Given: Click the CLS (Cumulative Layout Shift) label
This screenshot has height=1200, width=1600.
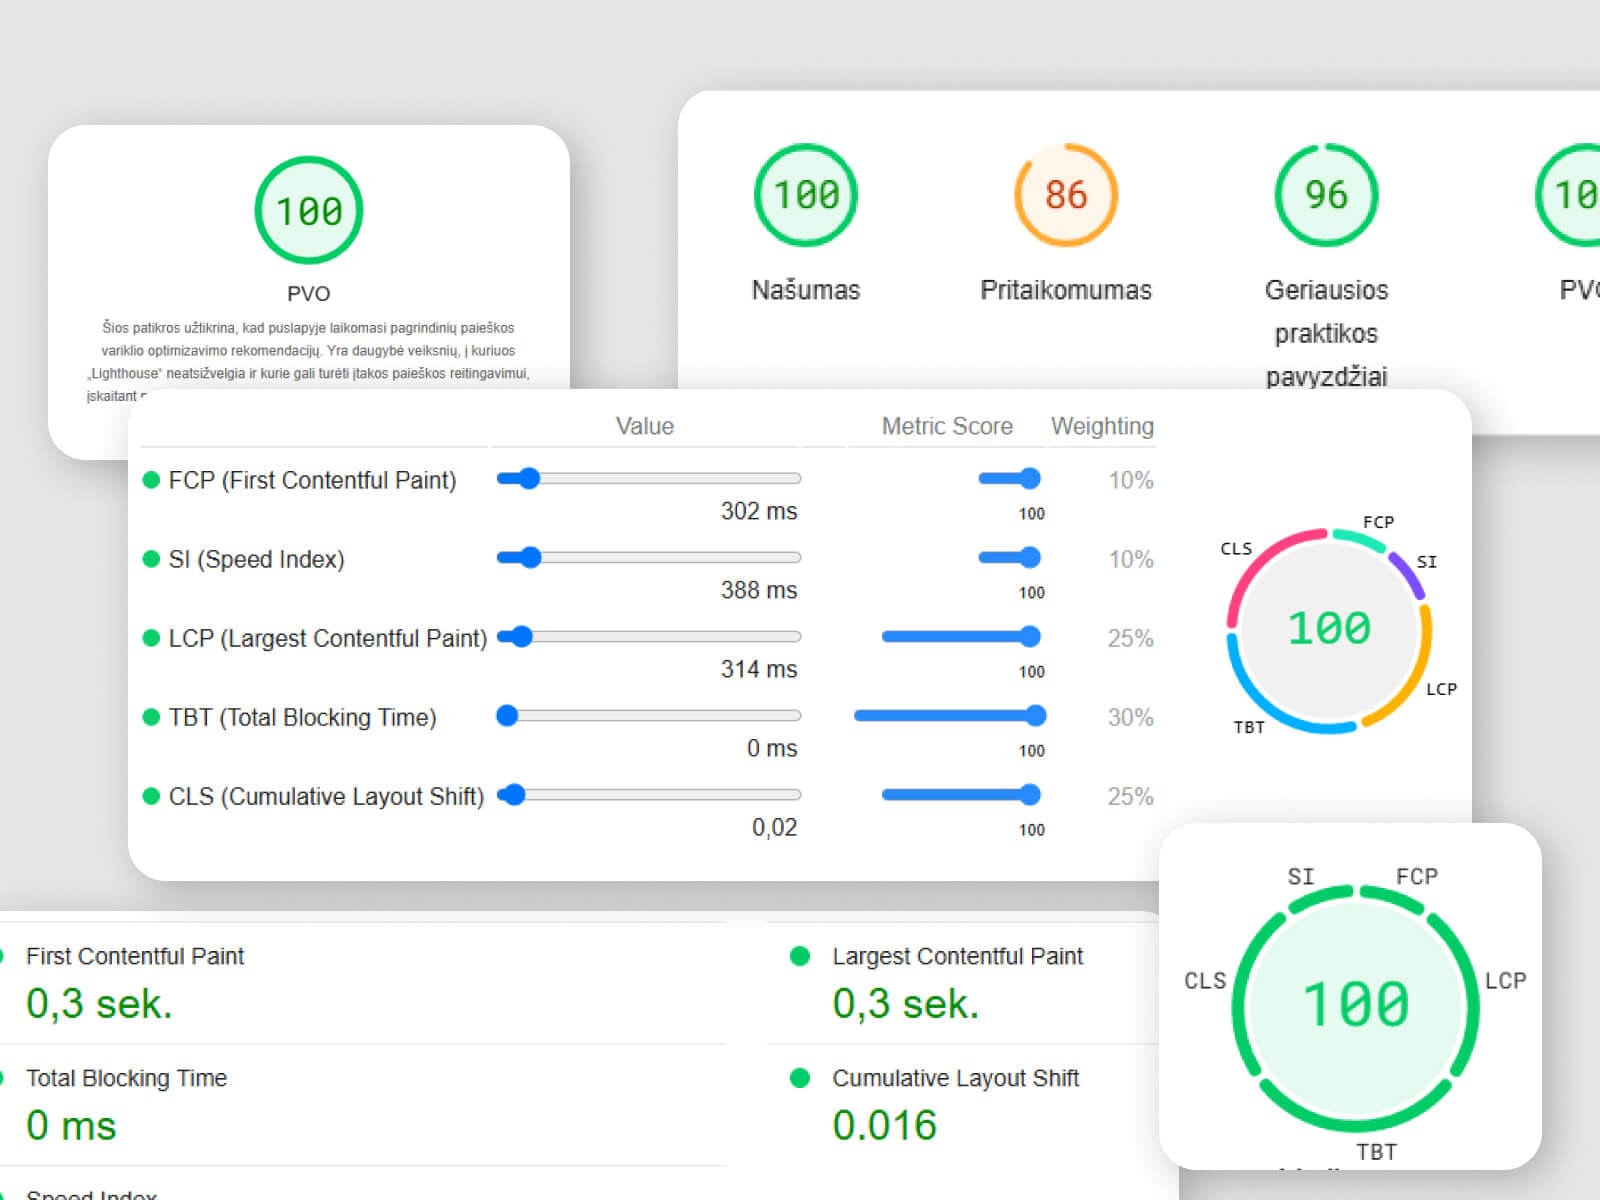Looking at the screenshot, I should (326, 796).
